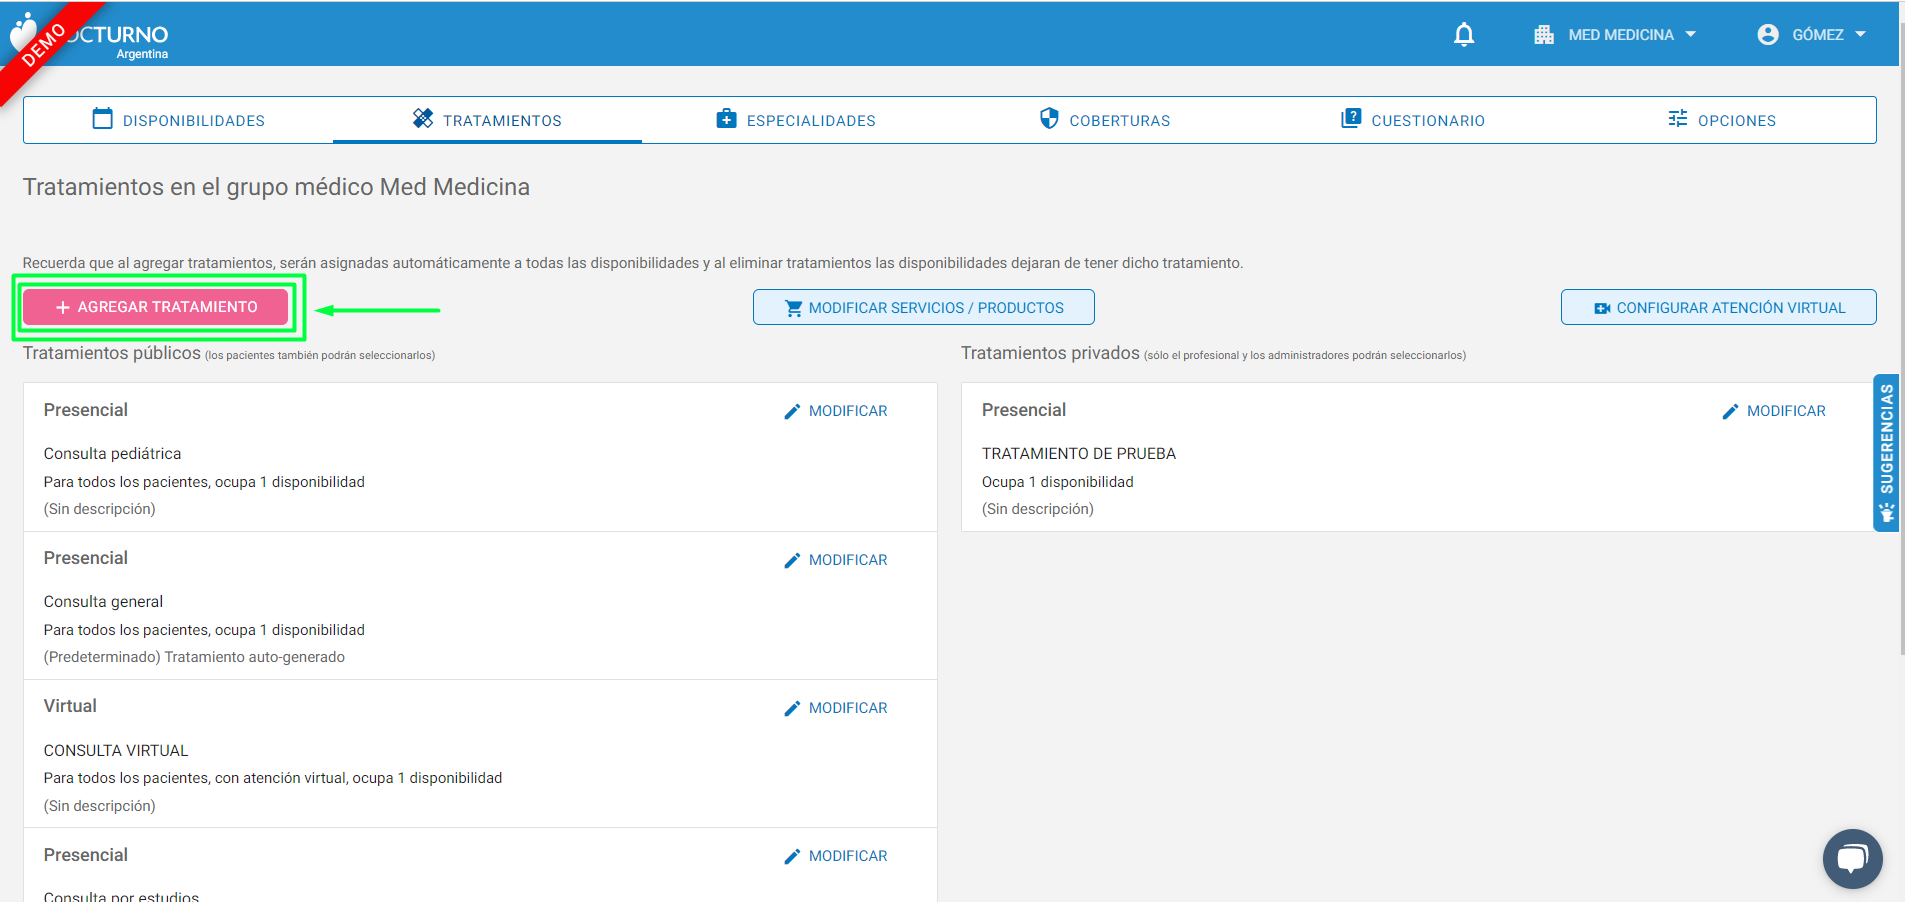This screenshot has width=1905, height=902.
Task: Click pencil icon for CONSULTA VIRTUAL
Action: click(792, 708)
